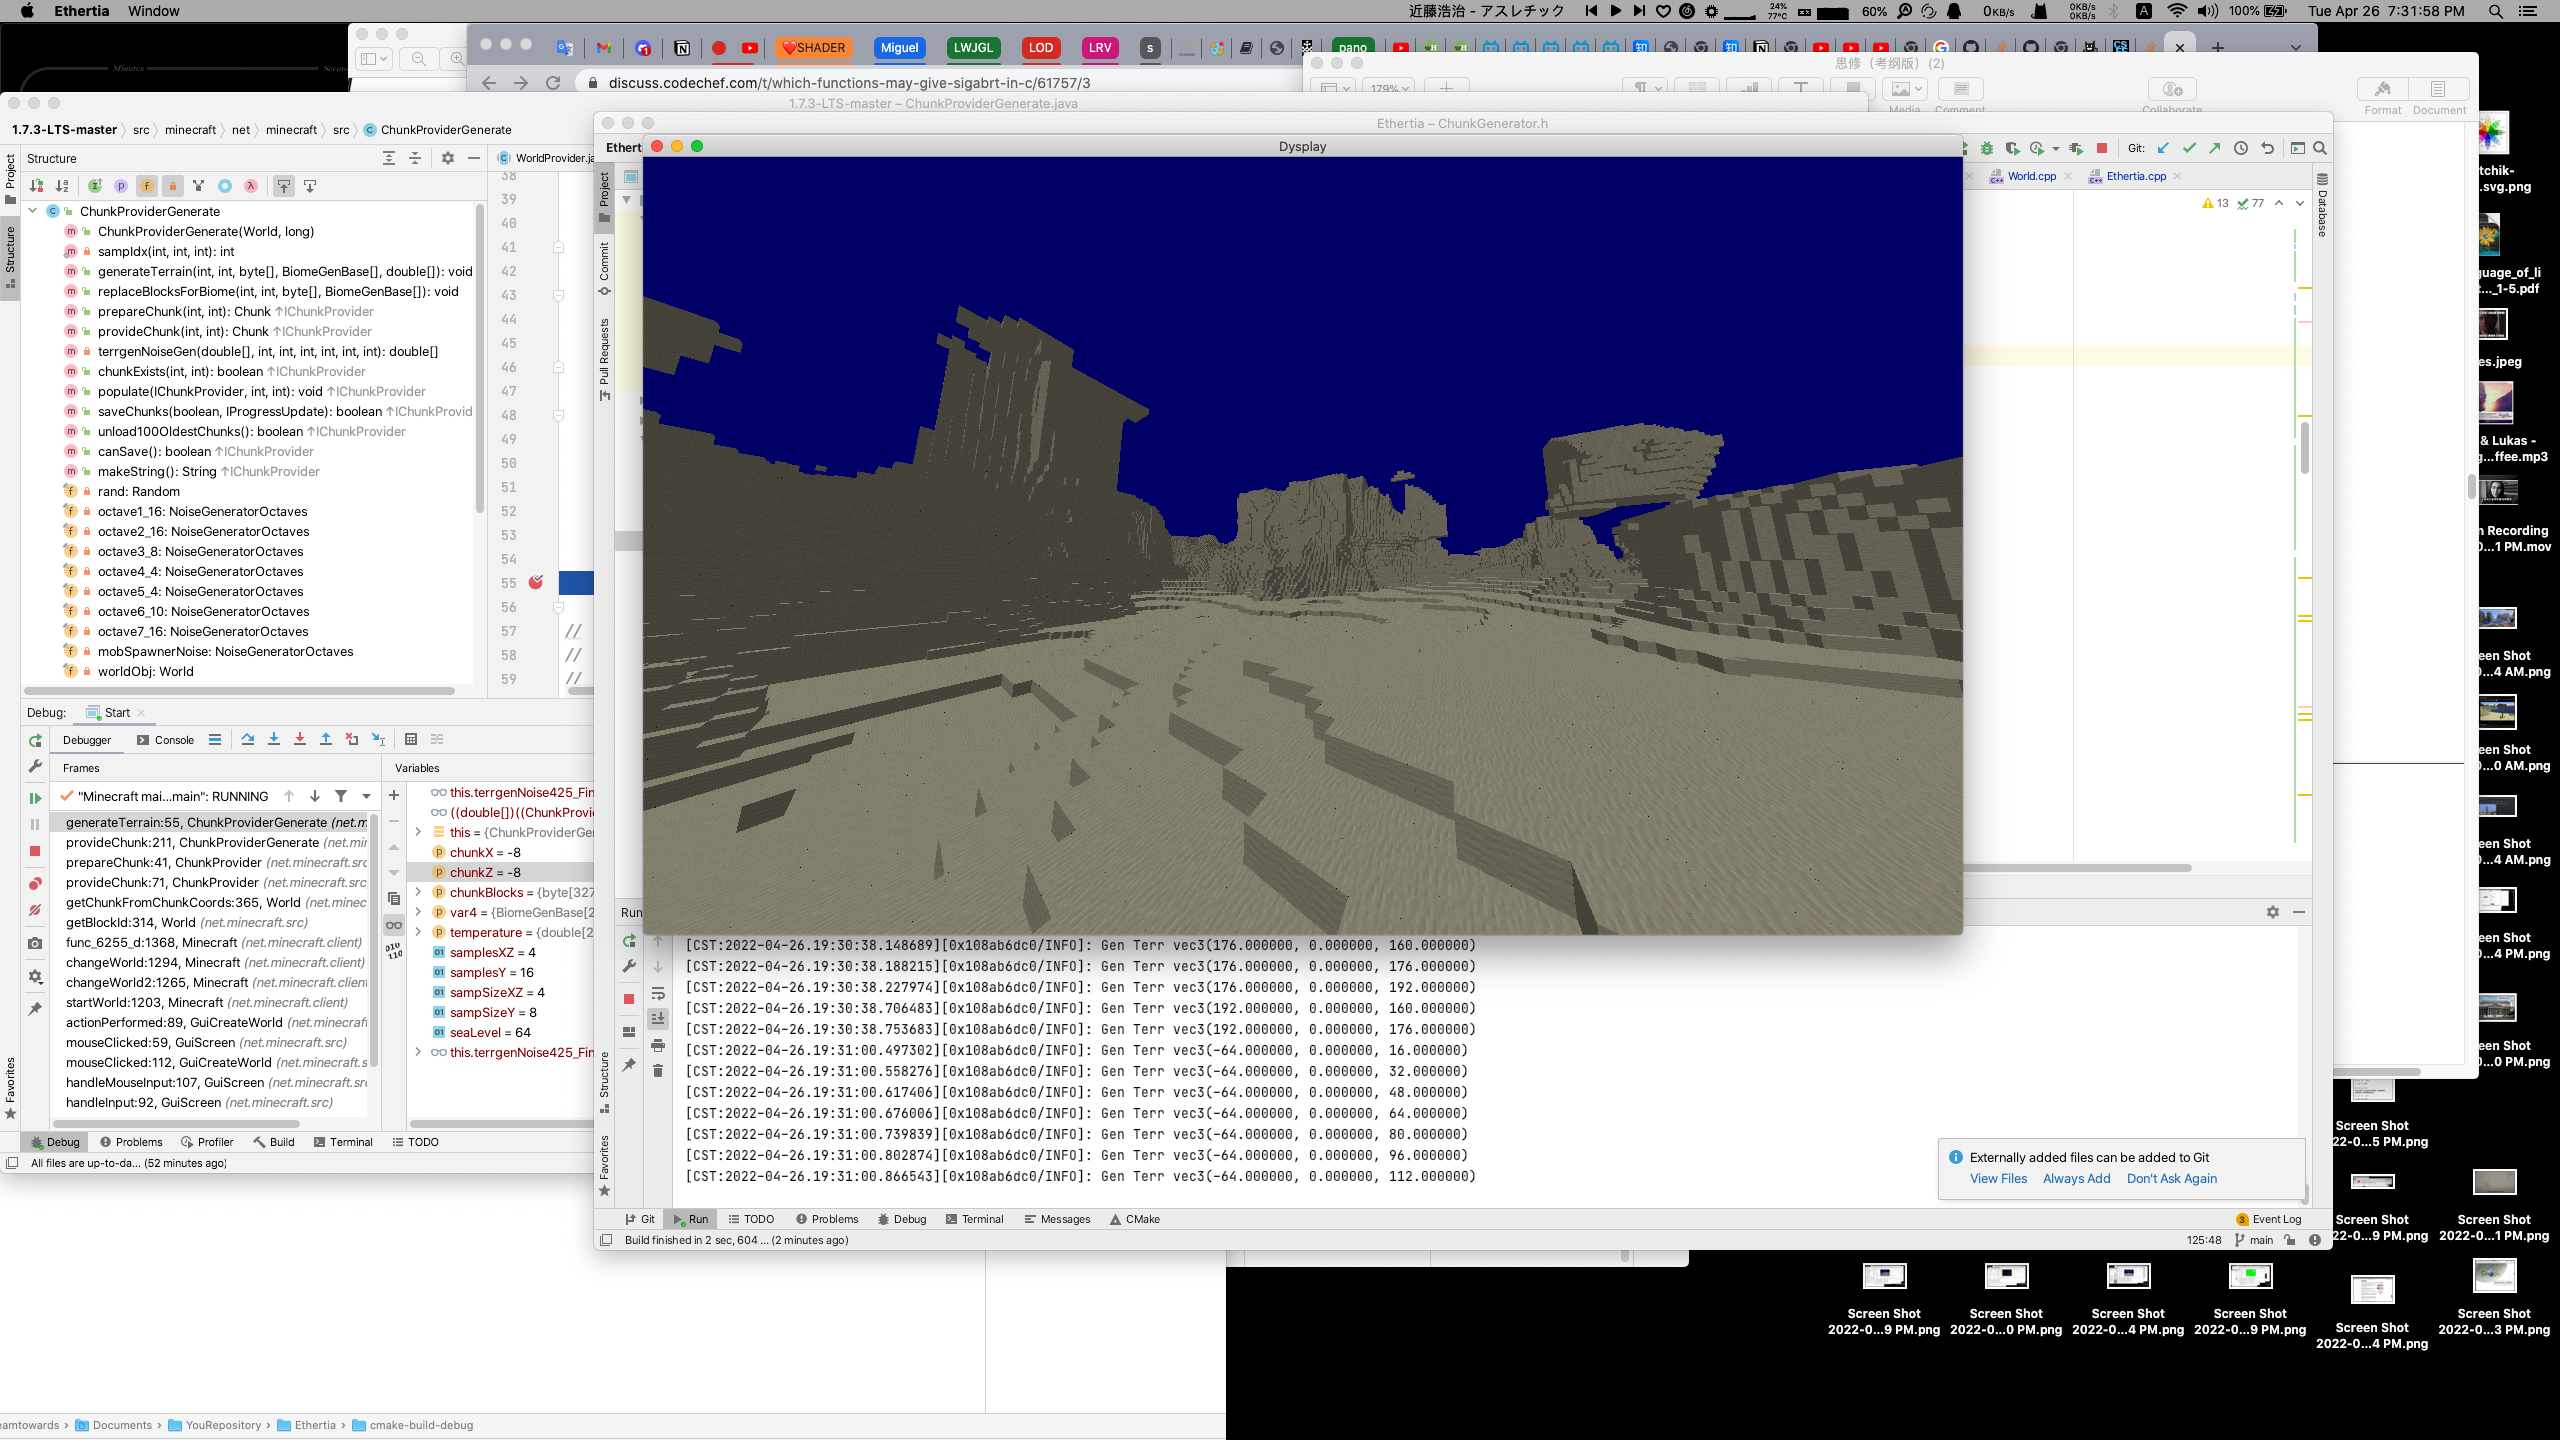Expand temperature variable node
This screenshot has width=2560, height=1440.
pos(418,932)
